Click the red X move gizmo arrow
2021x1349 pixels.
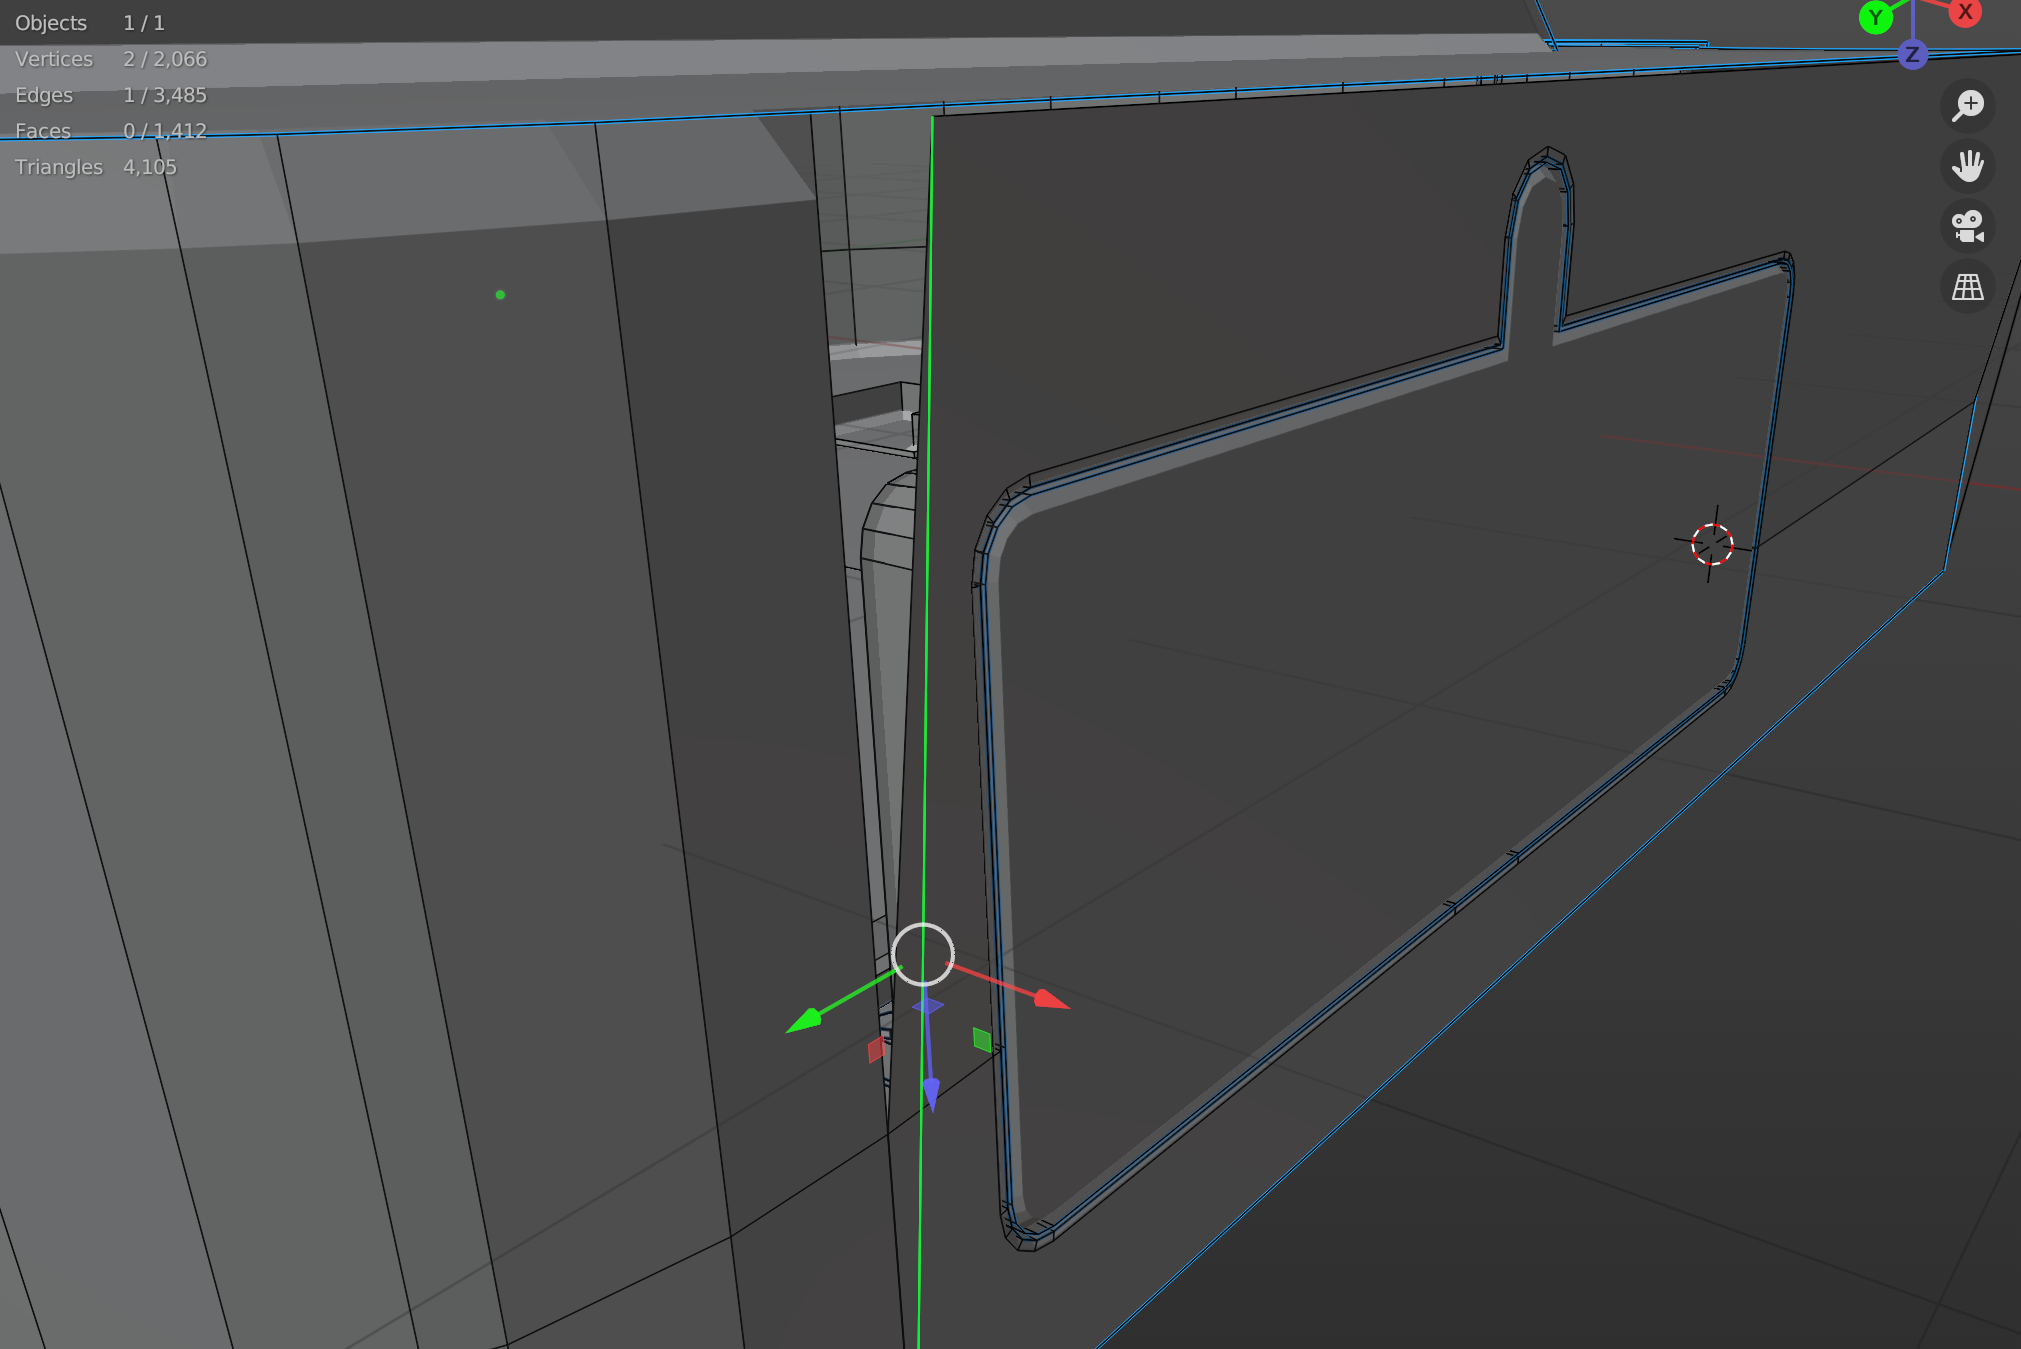(1050, 999)
